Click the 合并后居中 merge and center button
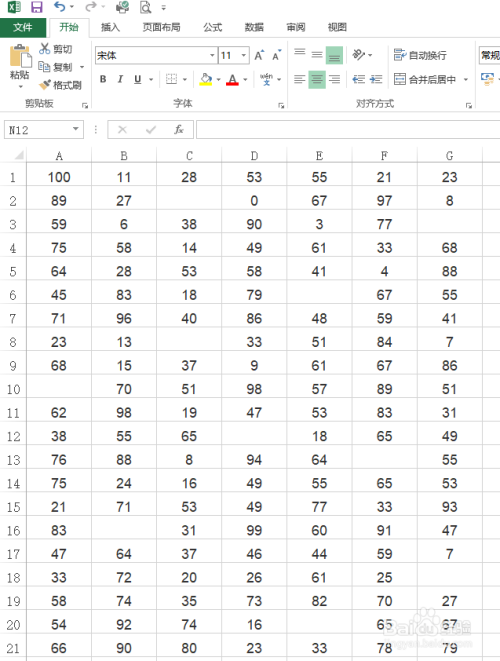 [426, 79]
